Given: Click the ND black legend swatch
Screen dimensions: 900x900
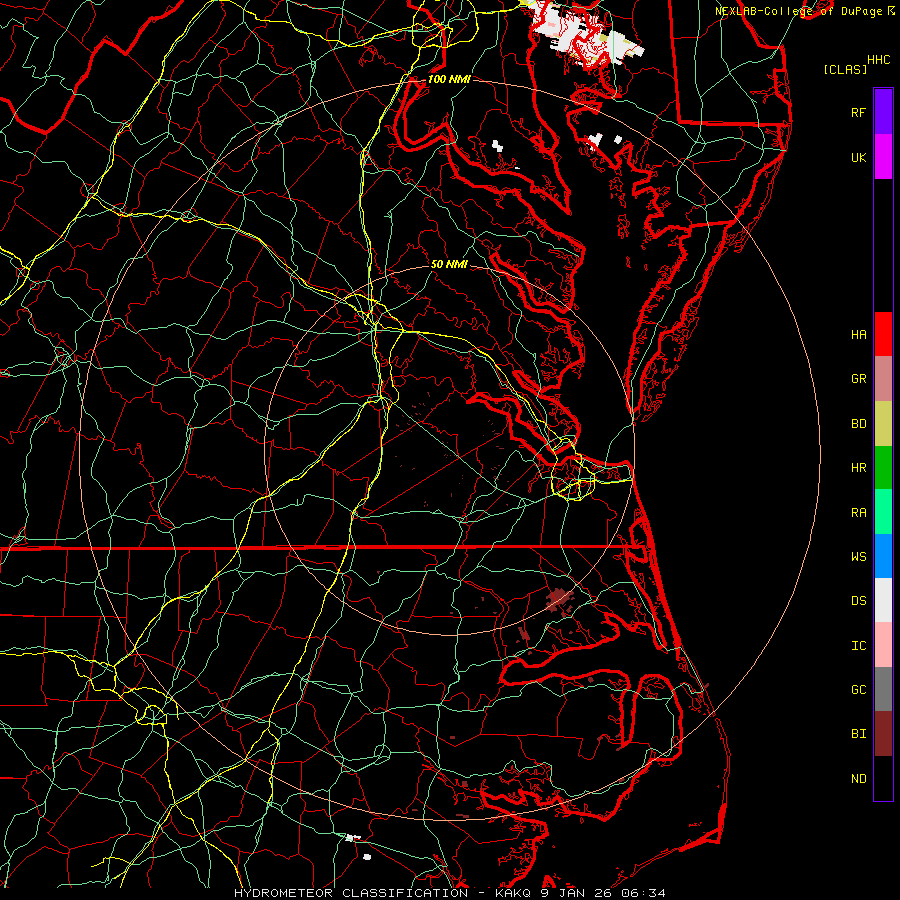Looking at the screenshot, I should click(883, 778).
